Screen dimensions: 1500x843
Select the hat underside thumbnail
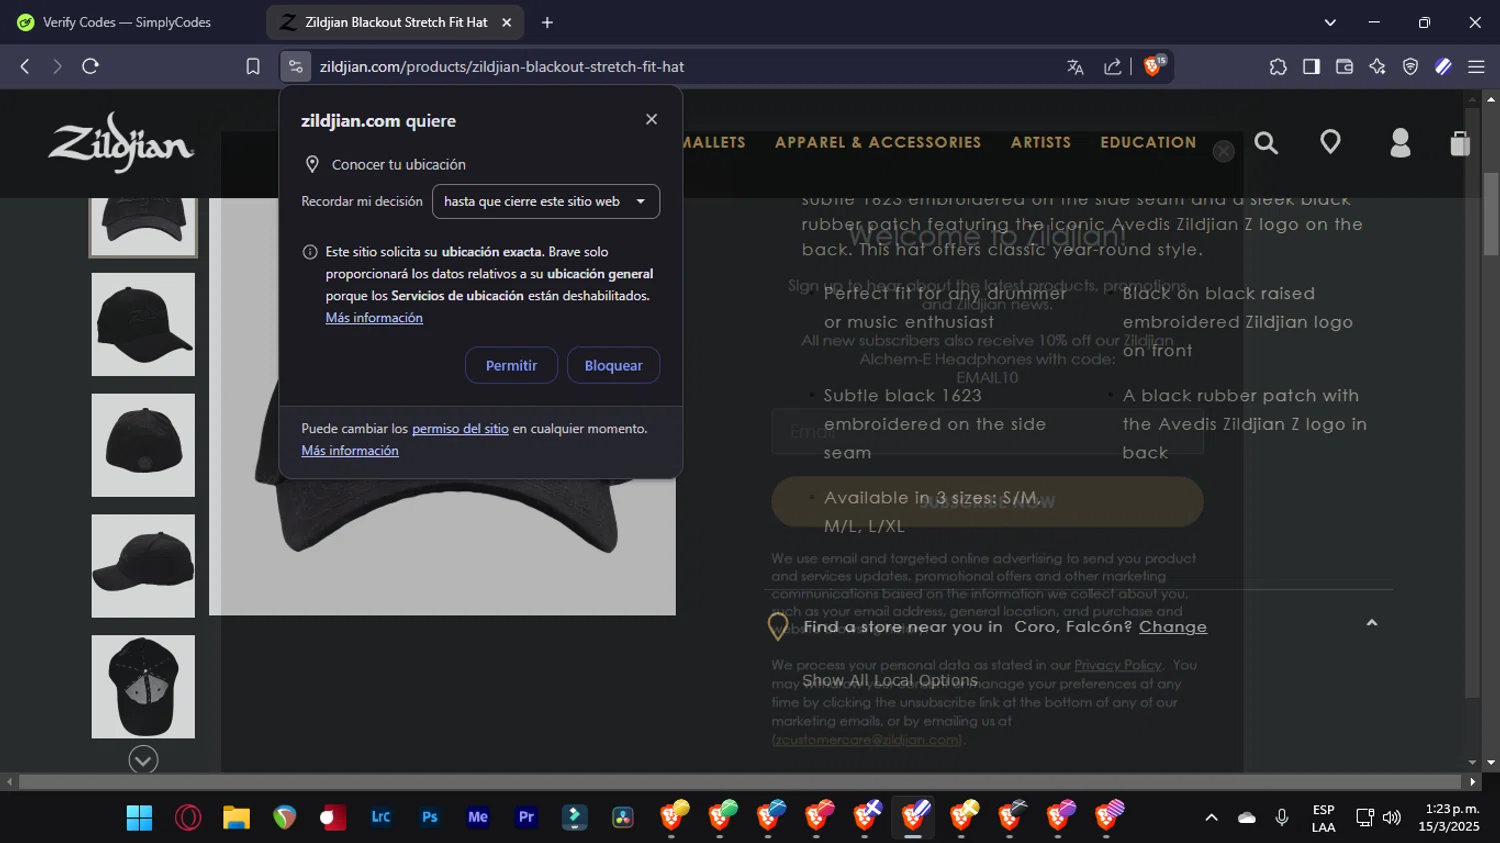coord(143,687)
